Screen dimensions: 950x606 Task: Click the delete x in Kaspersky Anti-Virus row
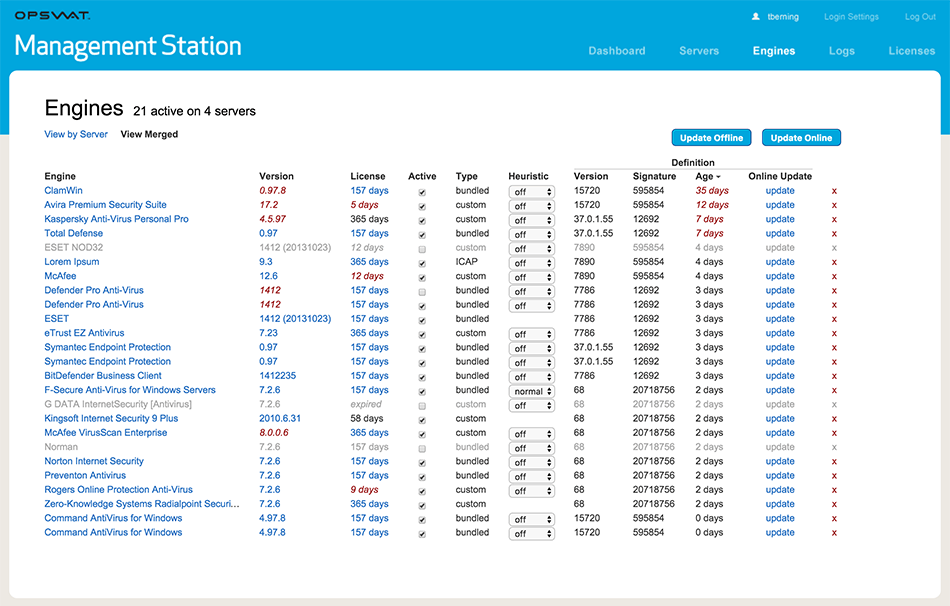pos(834,220)
